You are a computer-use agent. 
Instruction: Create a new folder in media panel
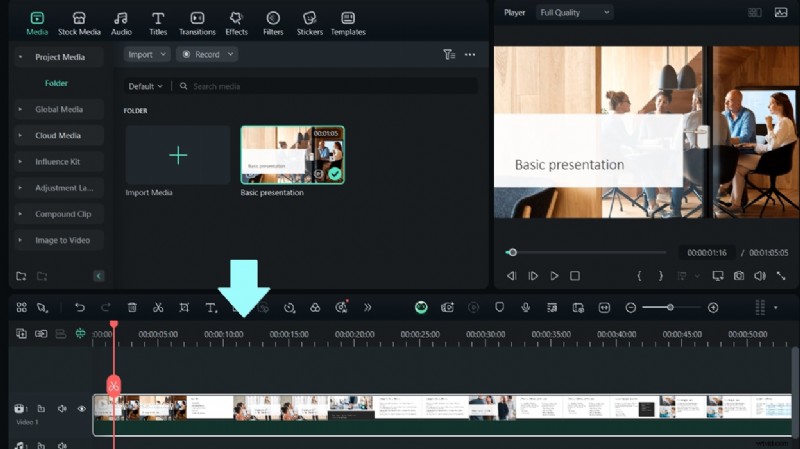click(21, 276)
